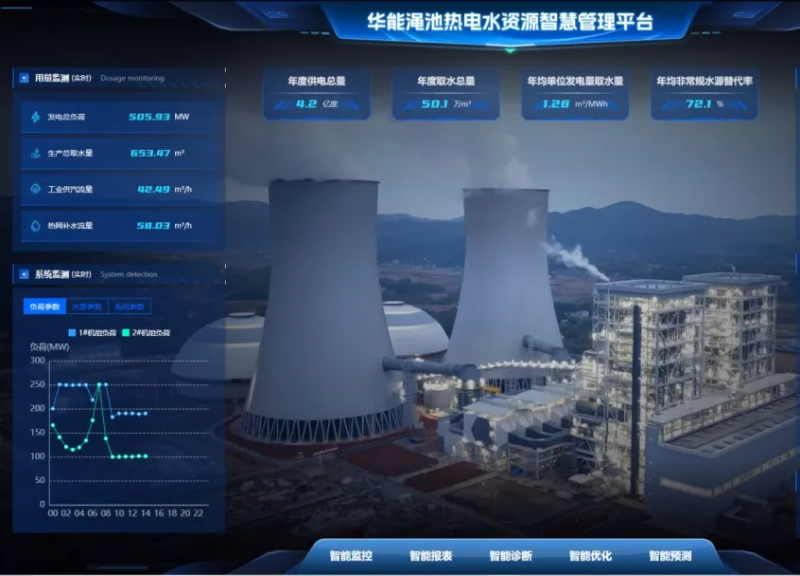This screenshot has height=576, width=800.
Task: Click the 505.93 MW value
Action: pos(159,117)
